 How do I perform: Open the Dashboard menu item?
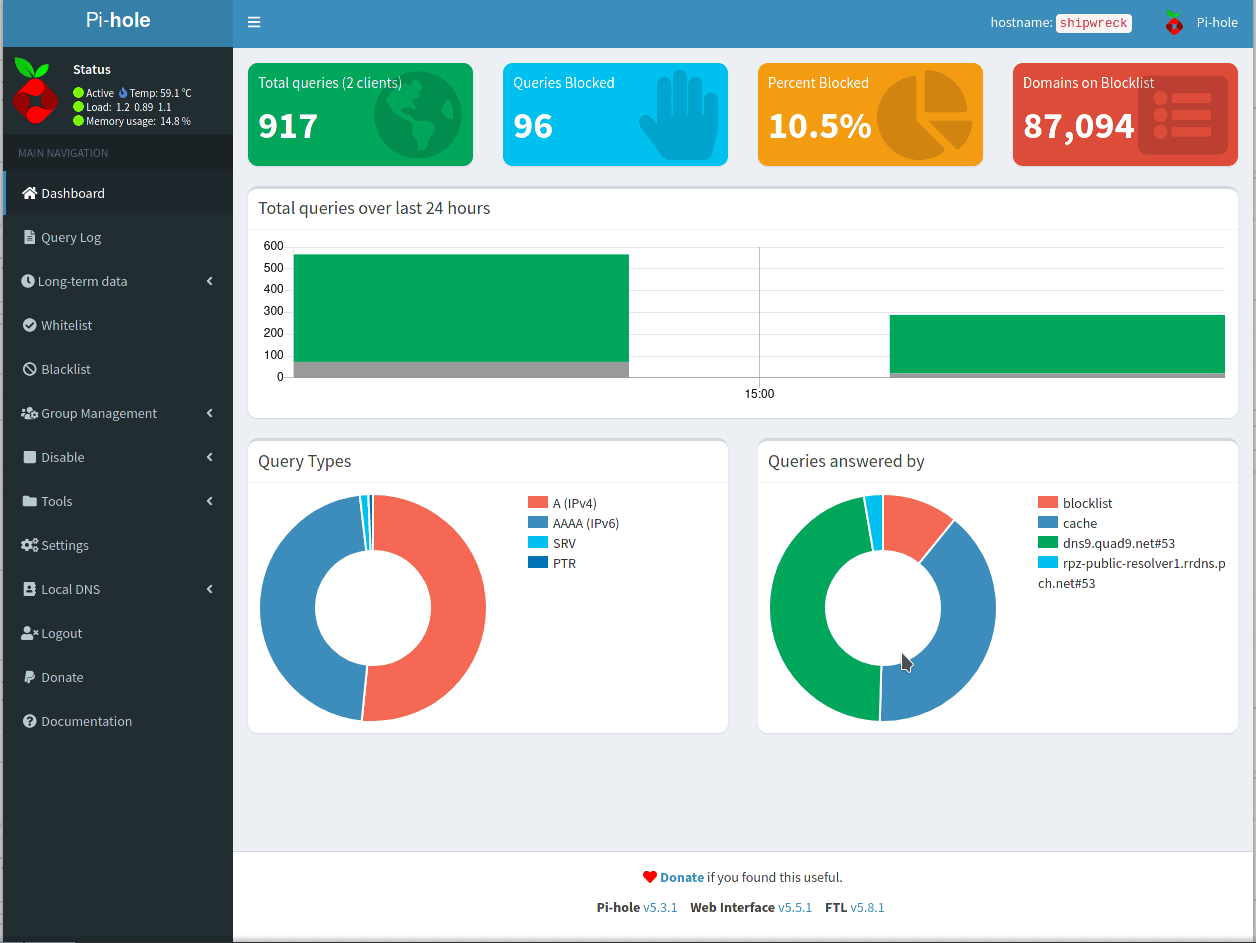pos(118,193)
